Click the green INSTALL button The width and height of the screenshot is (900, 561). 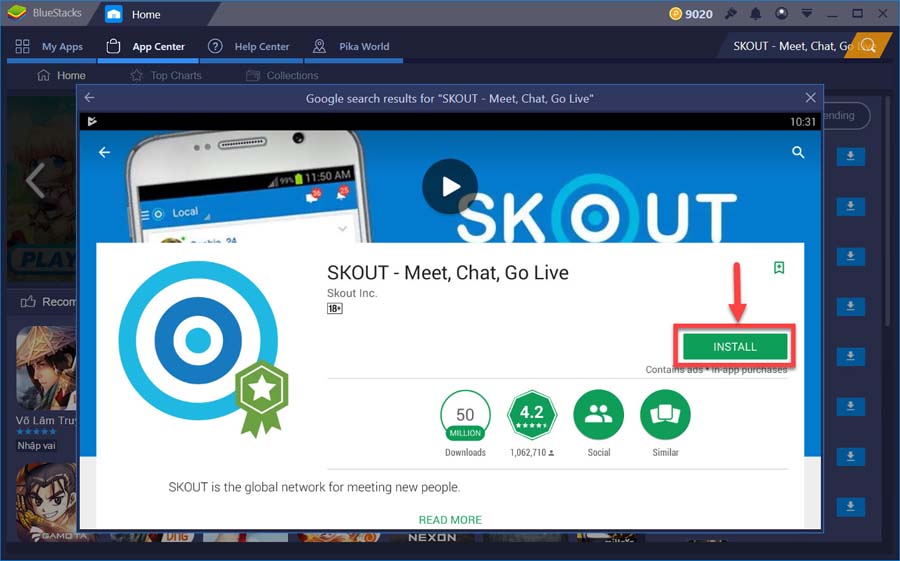pyautogui.click(x=735, y=347)
